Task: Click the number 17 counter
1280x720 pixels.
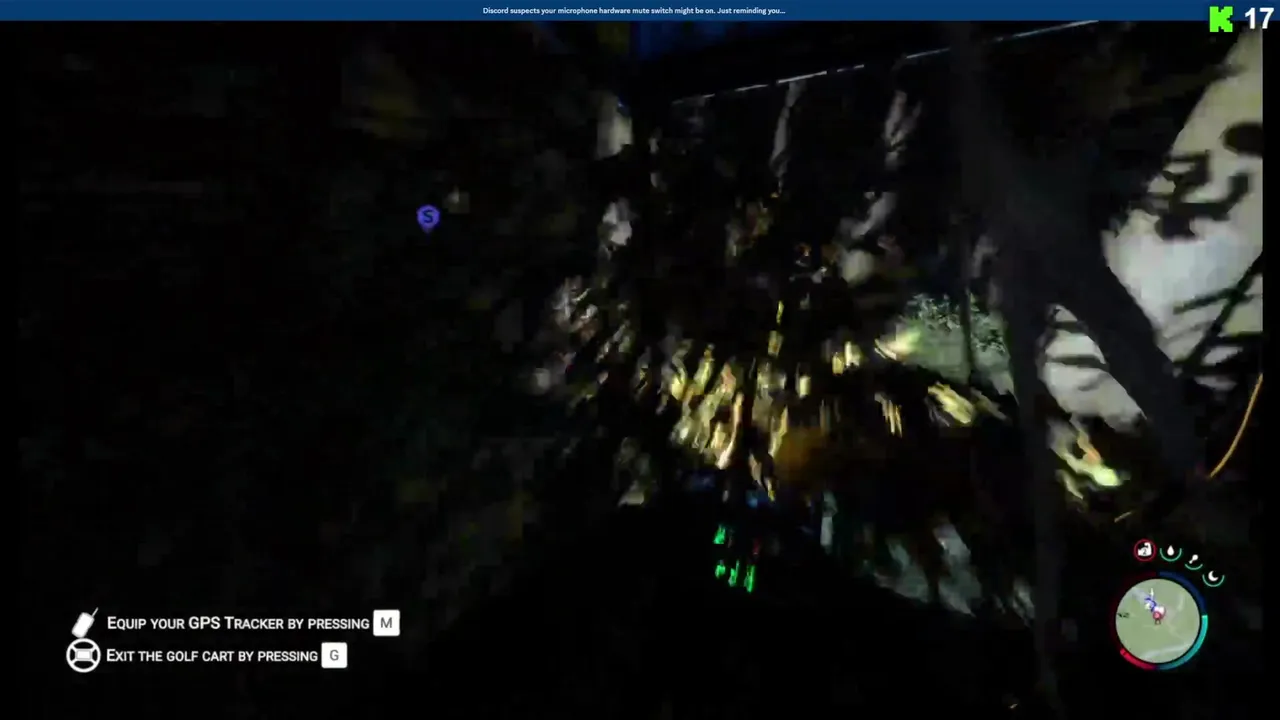Action: coord(1258,18)
